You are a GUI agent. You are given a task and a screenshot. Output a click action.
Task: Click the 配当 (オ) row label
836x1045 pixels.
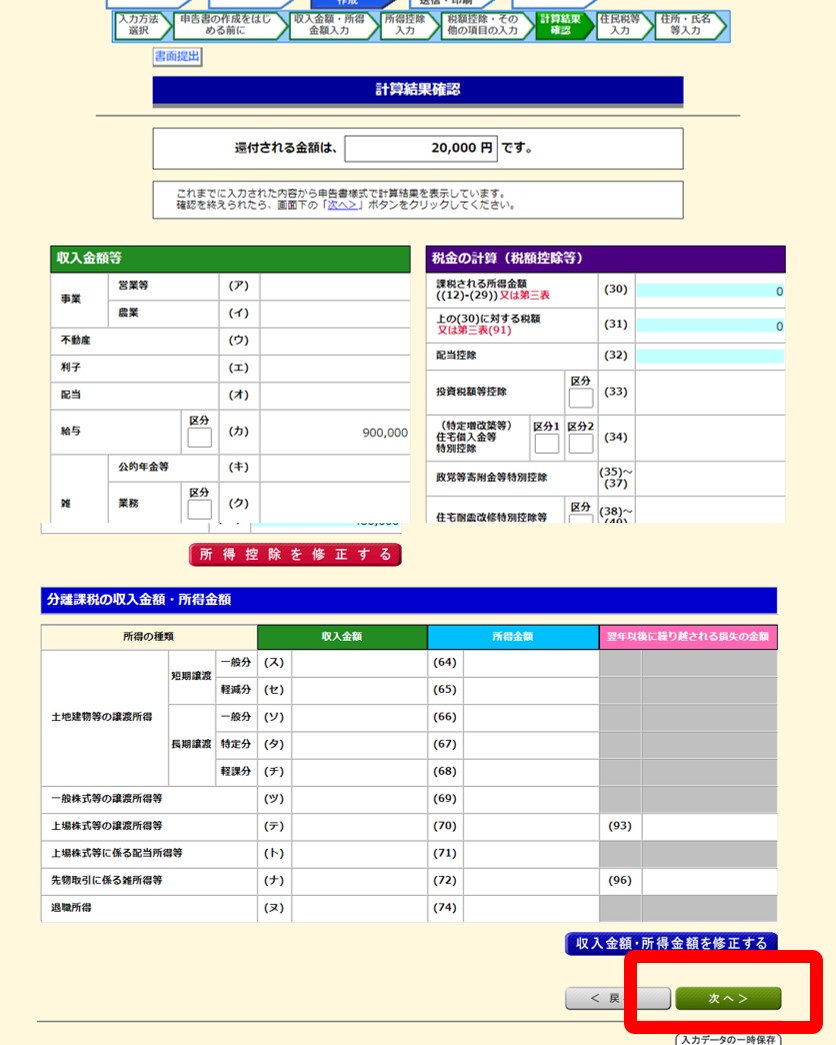[x=71, y=395]
